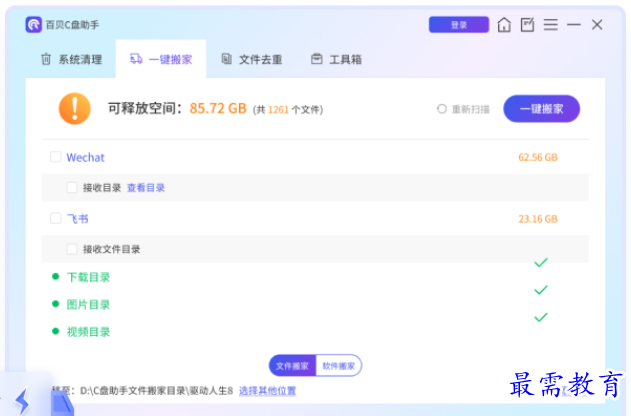This screenshot has width=631, height=416.
Task: Click the green checkmark for 下载目录
Action: tap(541, 263)
